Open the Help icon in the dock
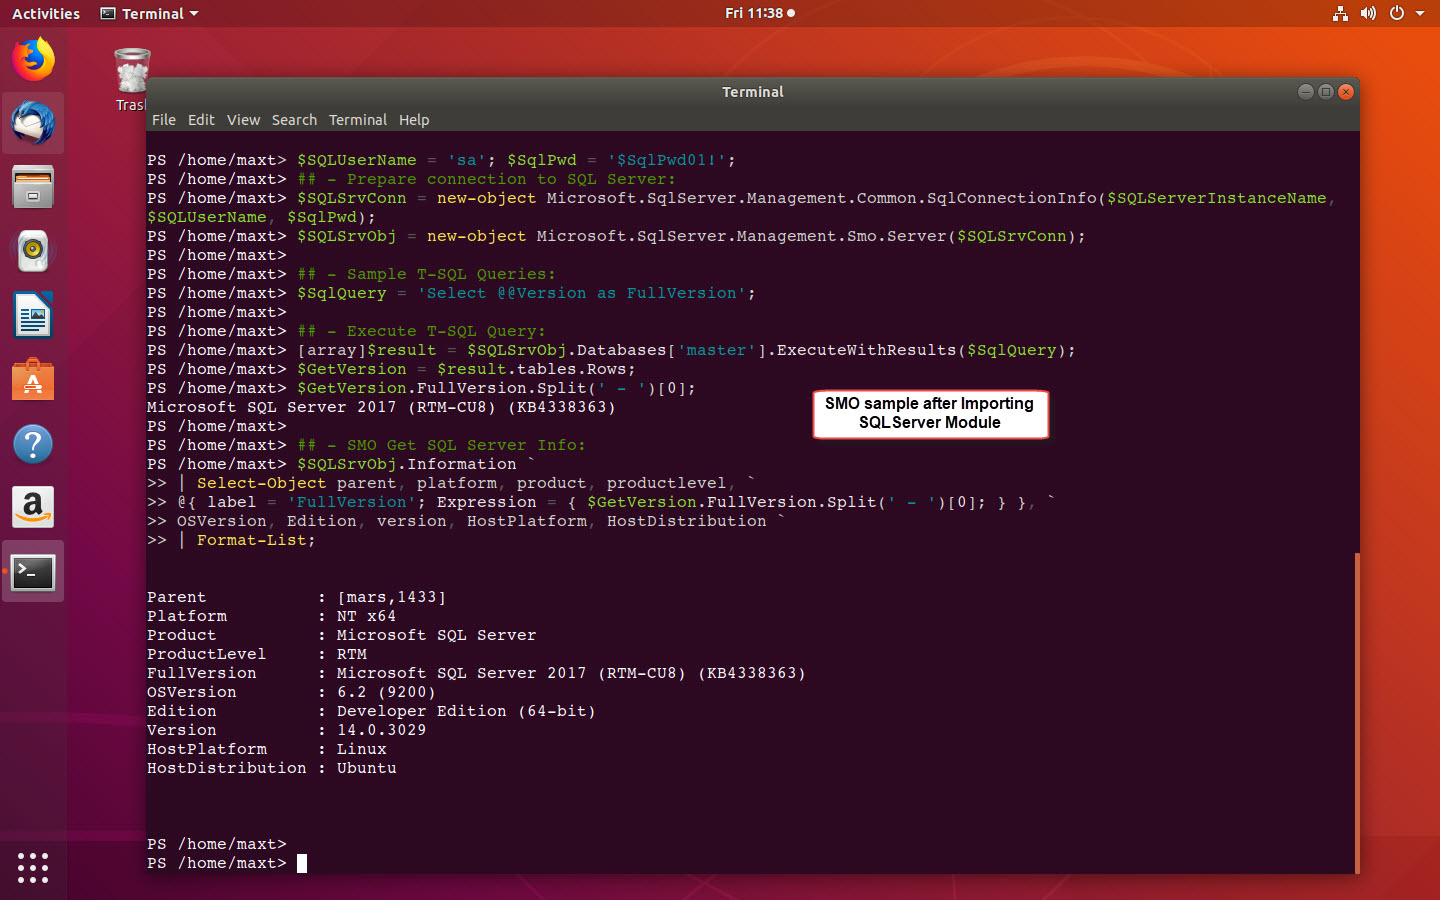Screen dimensions: 1440x900 point(33,443)
